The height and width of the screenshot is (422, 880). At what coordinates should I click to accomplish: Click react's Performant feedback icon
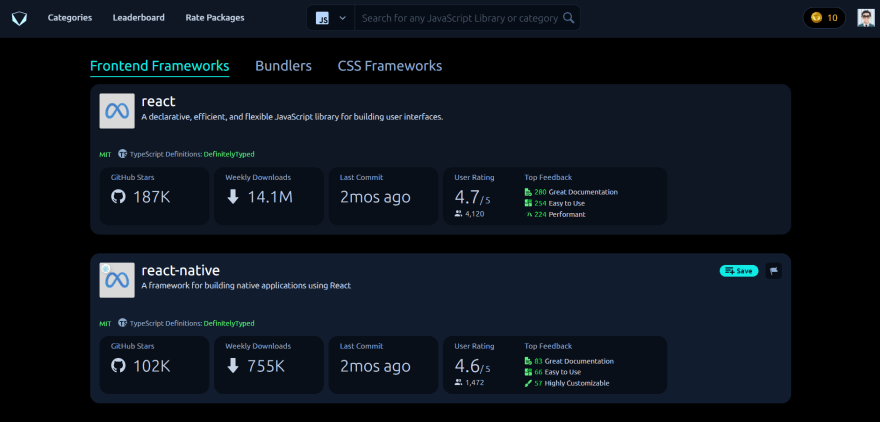click(528, 214)
